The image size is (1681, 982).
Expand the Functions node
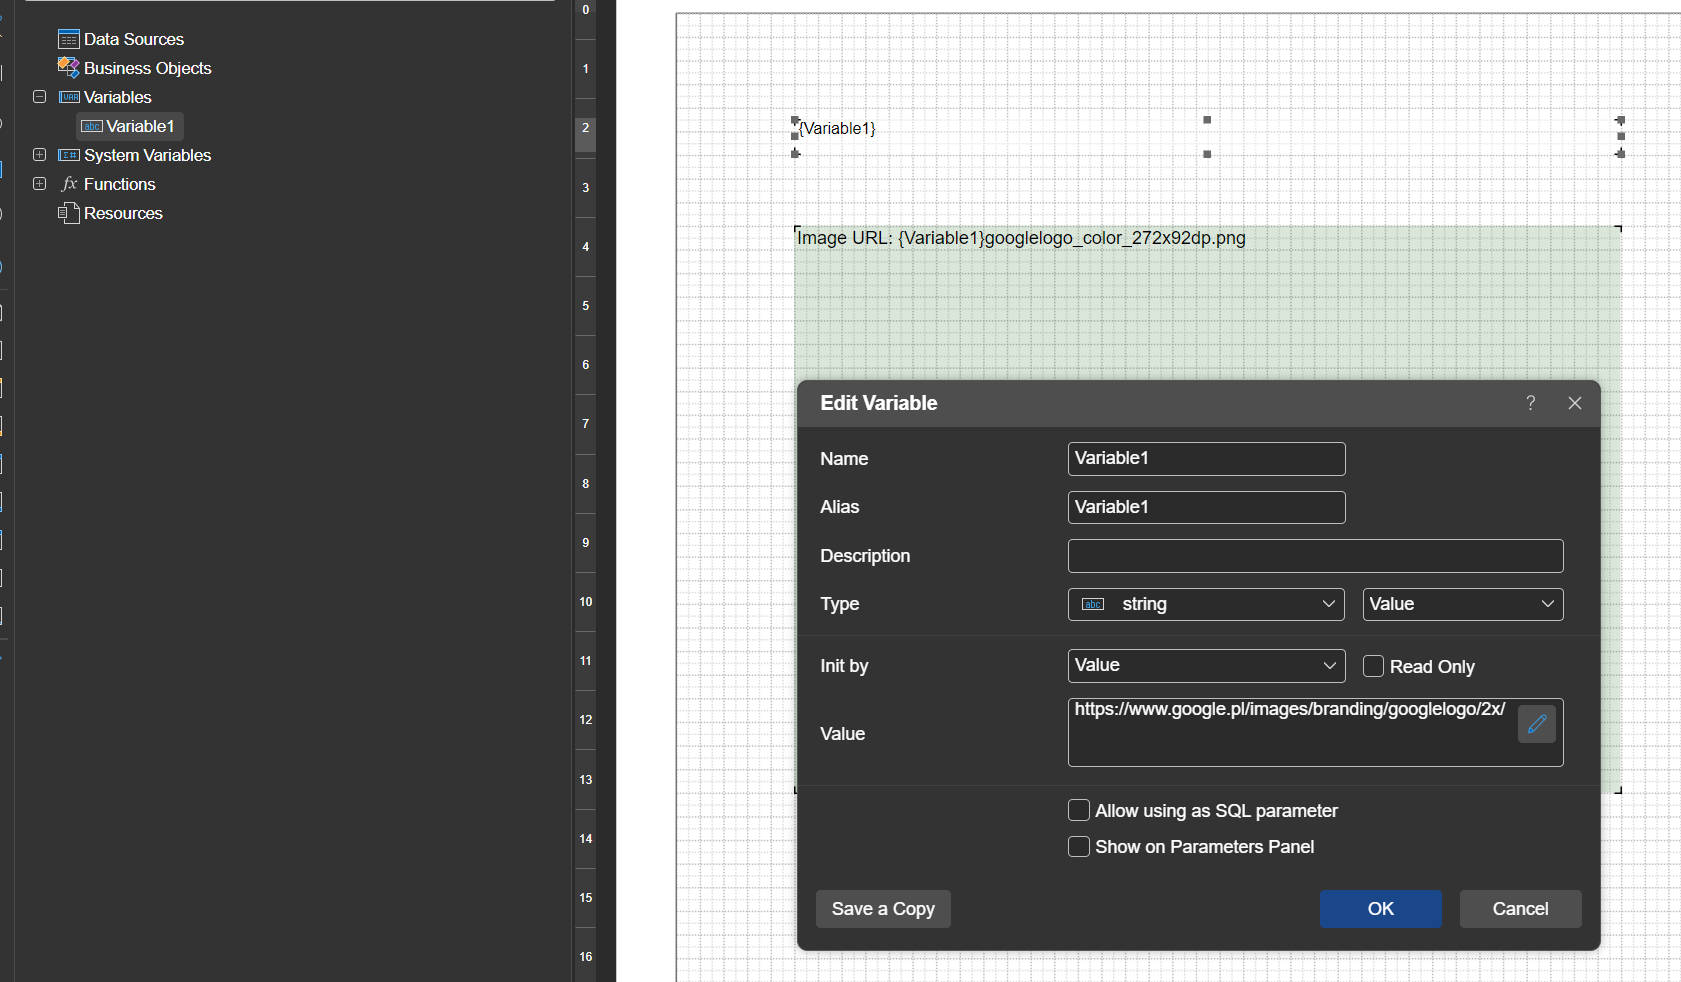click(x=40, y=184)
